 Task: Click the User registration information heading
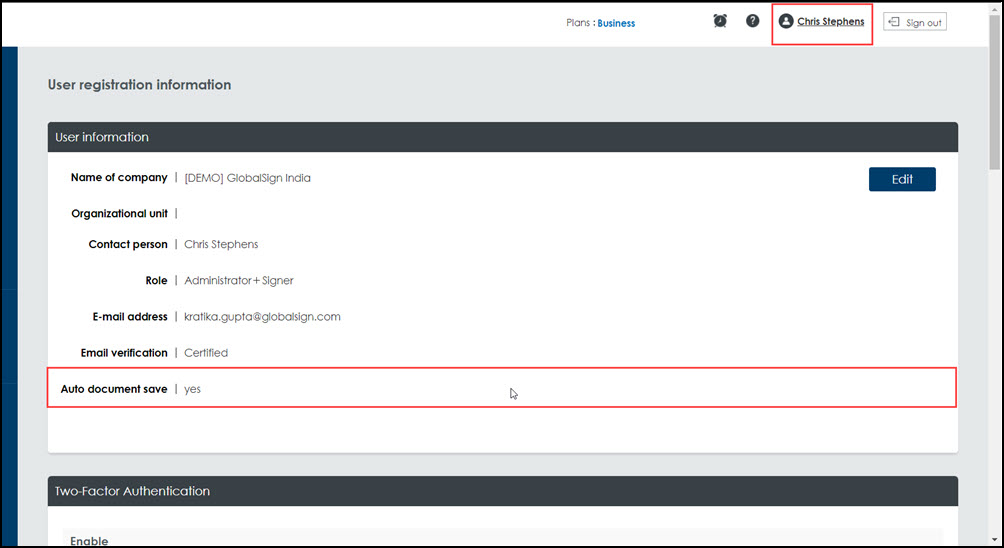click(x=140, y=85)
